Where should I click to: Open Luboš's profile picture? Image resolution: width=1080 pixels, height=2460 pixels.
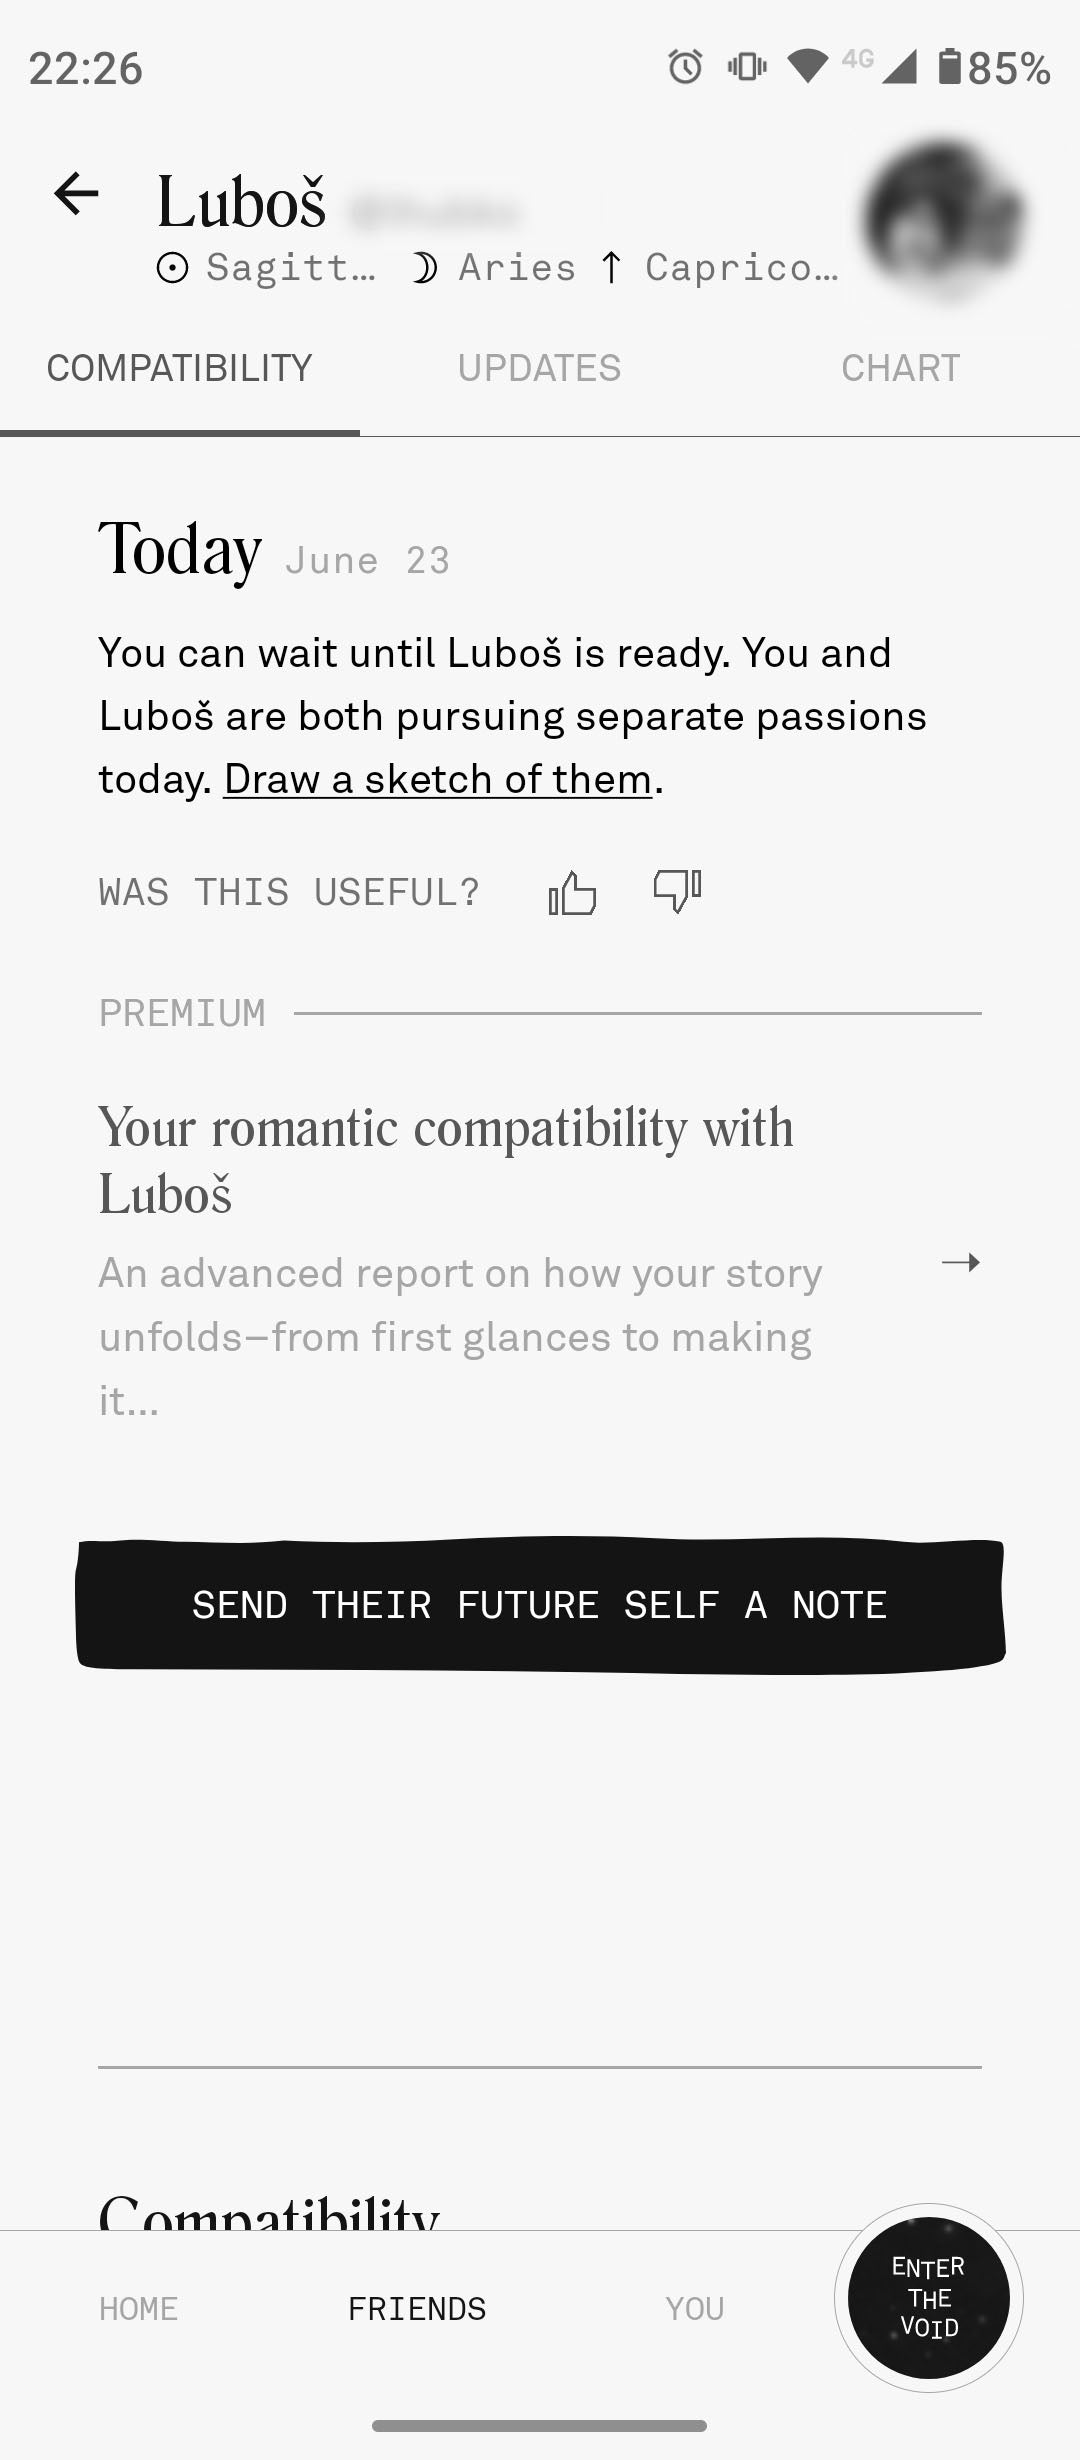(x=944, y=218)
